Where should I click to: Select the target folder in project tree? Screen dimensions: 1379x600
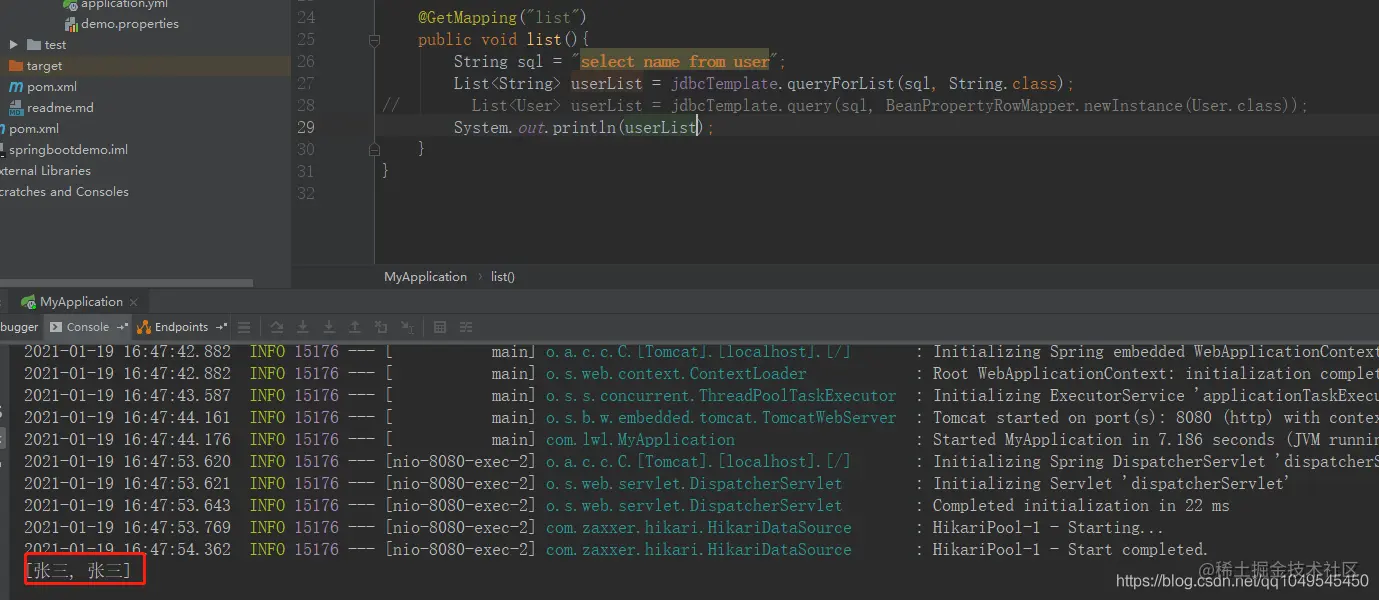(x=44, y=66)
